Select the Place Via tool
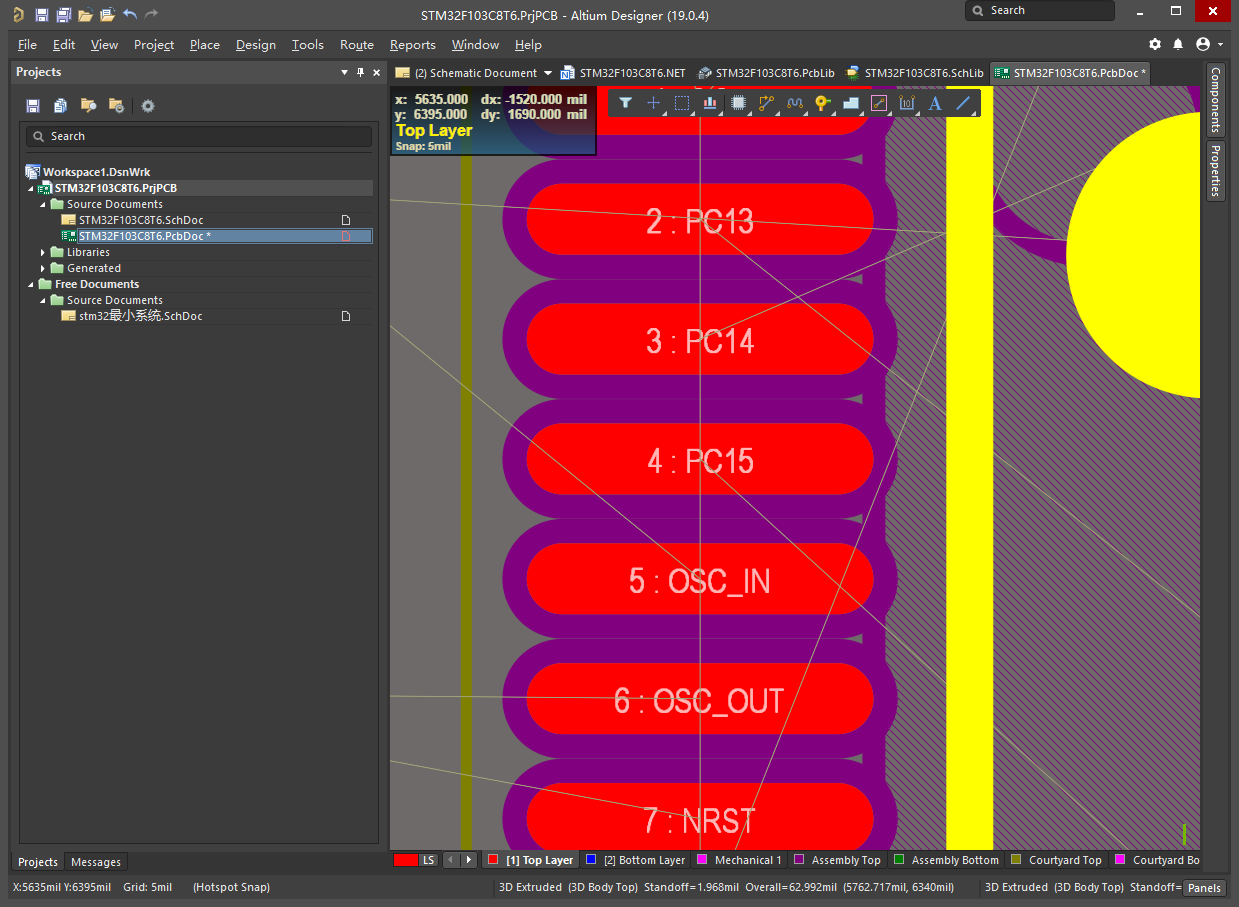 pyautogui.click(x=823, y=103)
